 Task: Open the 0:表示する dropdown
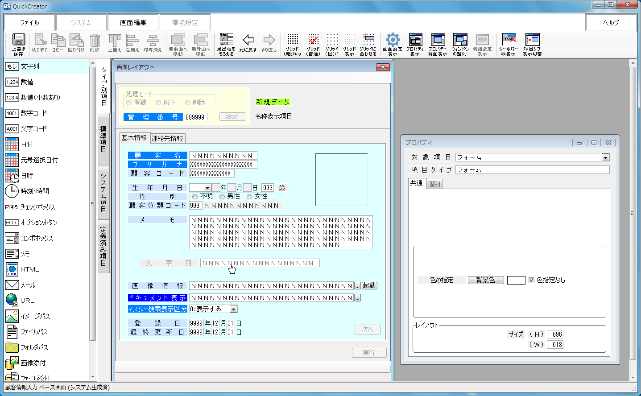coord(233,309)
